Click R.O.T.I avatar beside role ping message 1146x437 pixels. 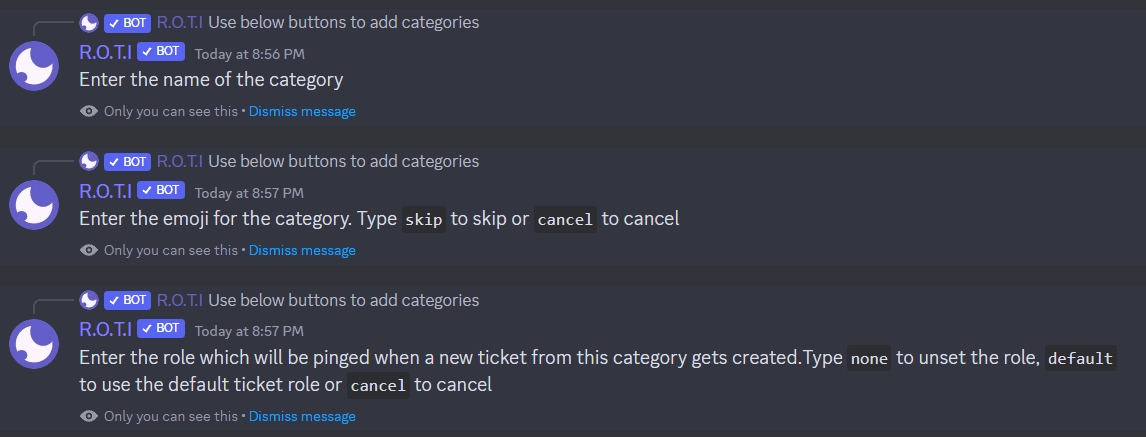click(34, 343)
